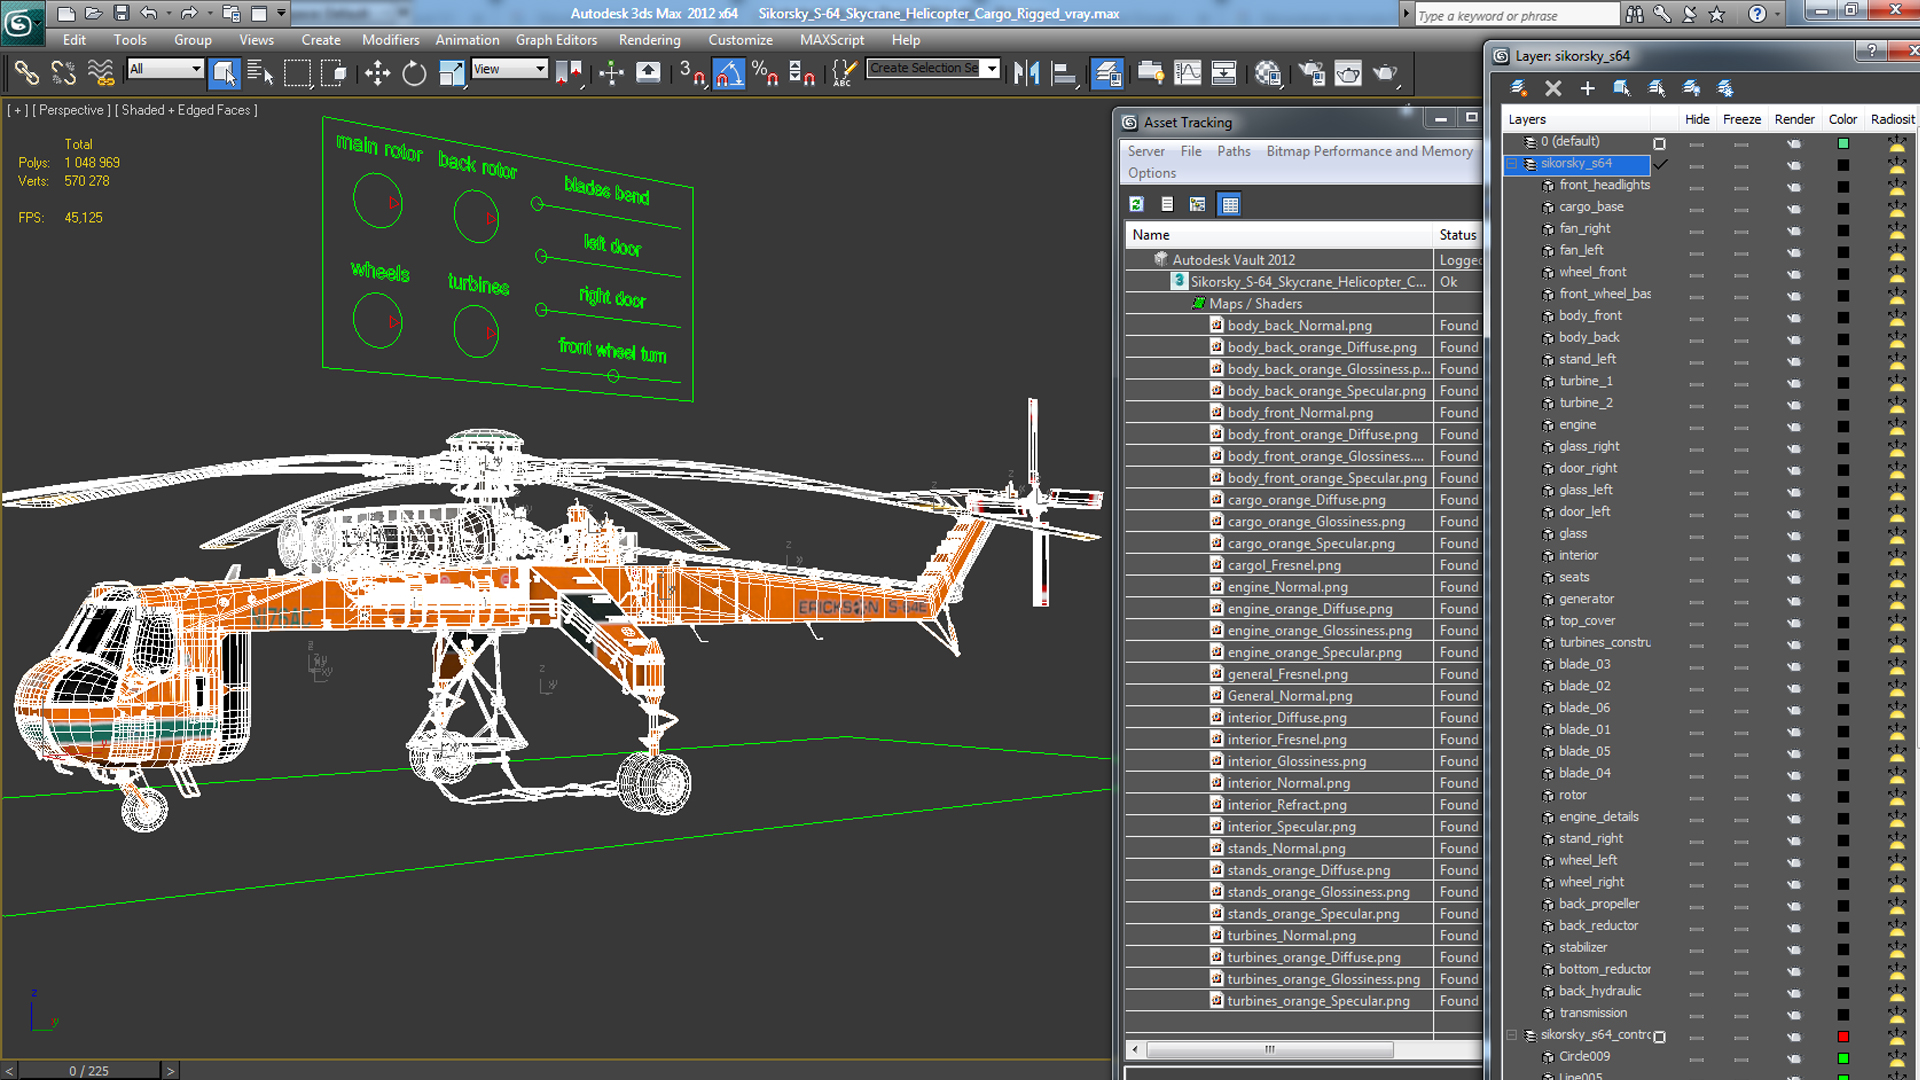The image size is (1920, 1080).
Task: Click Select and Manipulate tool
Action: click(x=611, y=72)
